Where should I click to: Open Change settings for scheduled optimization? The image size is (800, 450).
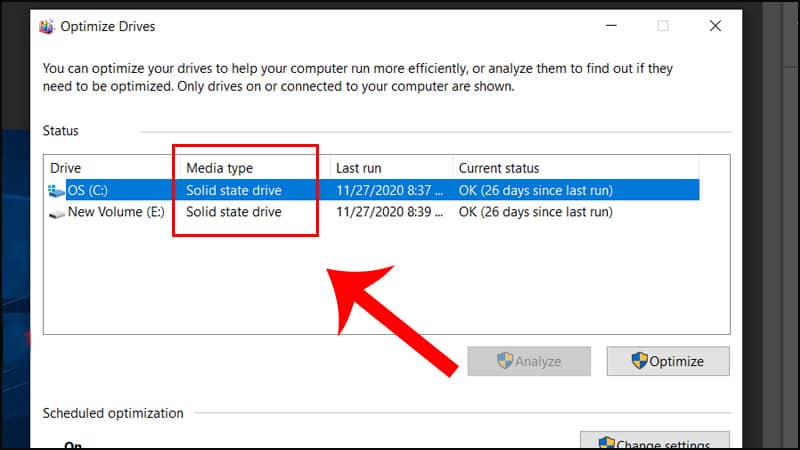coord(655,444)
